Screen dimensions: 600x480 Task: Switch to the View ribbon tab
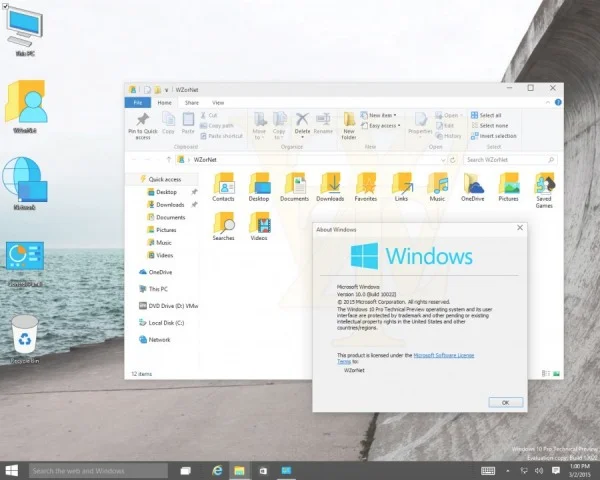pyautogui.click(x=218, y=103)
